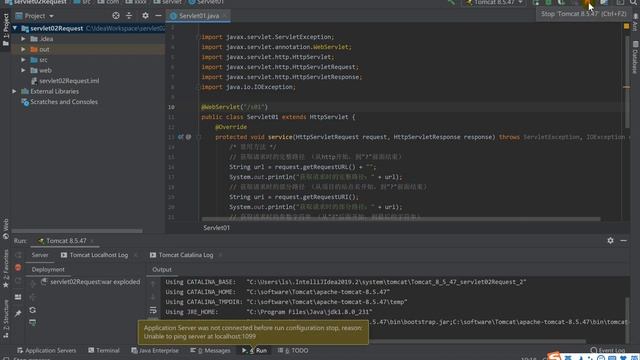Click the console vertical scrollbar
The height and width of the screenshot is (360, 640).
(627, 319)
